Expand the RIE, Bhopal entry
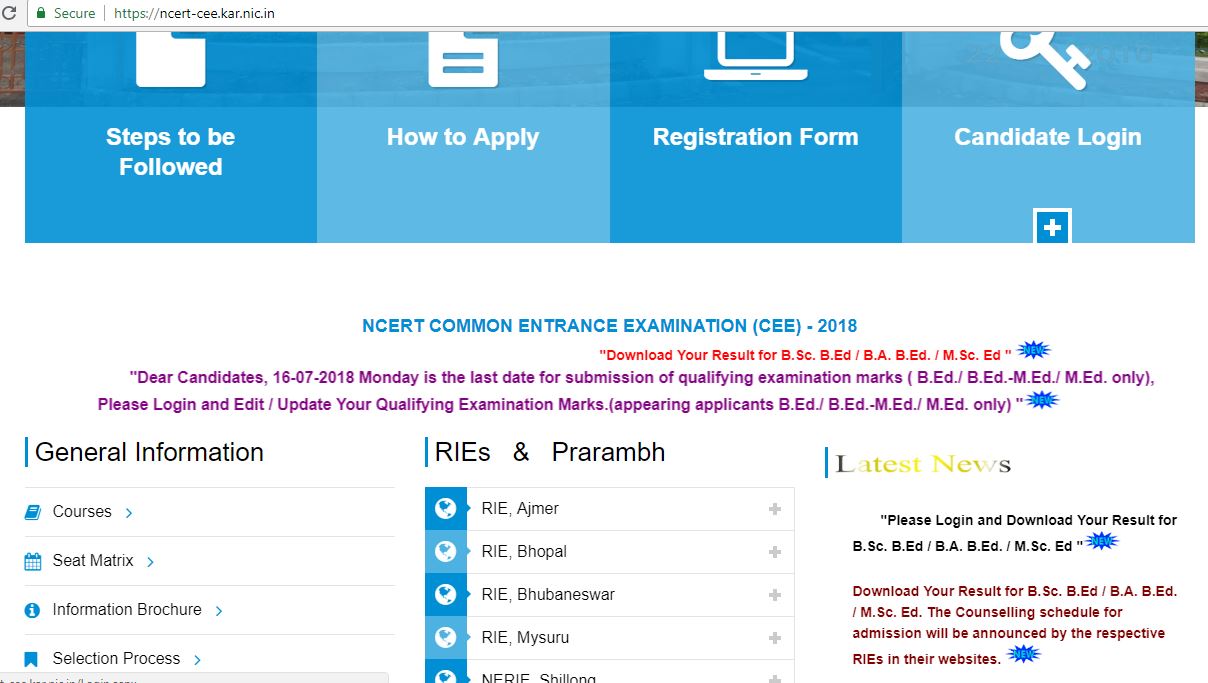Screen dimensions: 1208x683 (775, 552)
